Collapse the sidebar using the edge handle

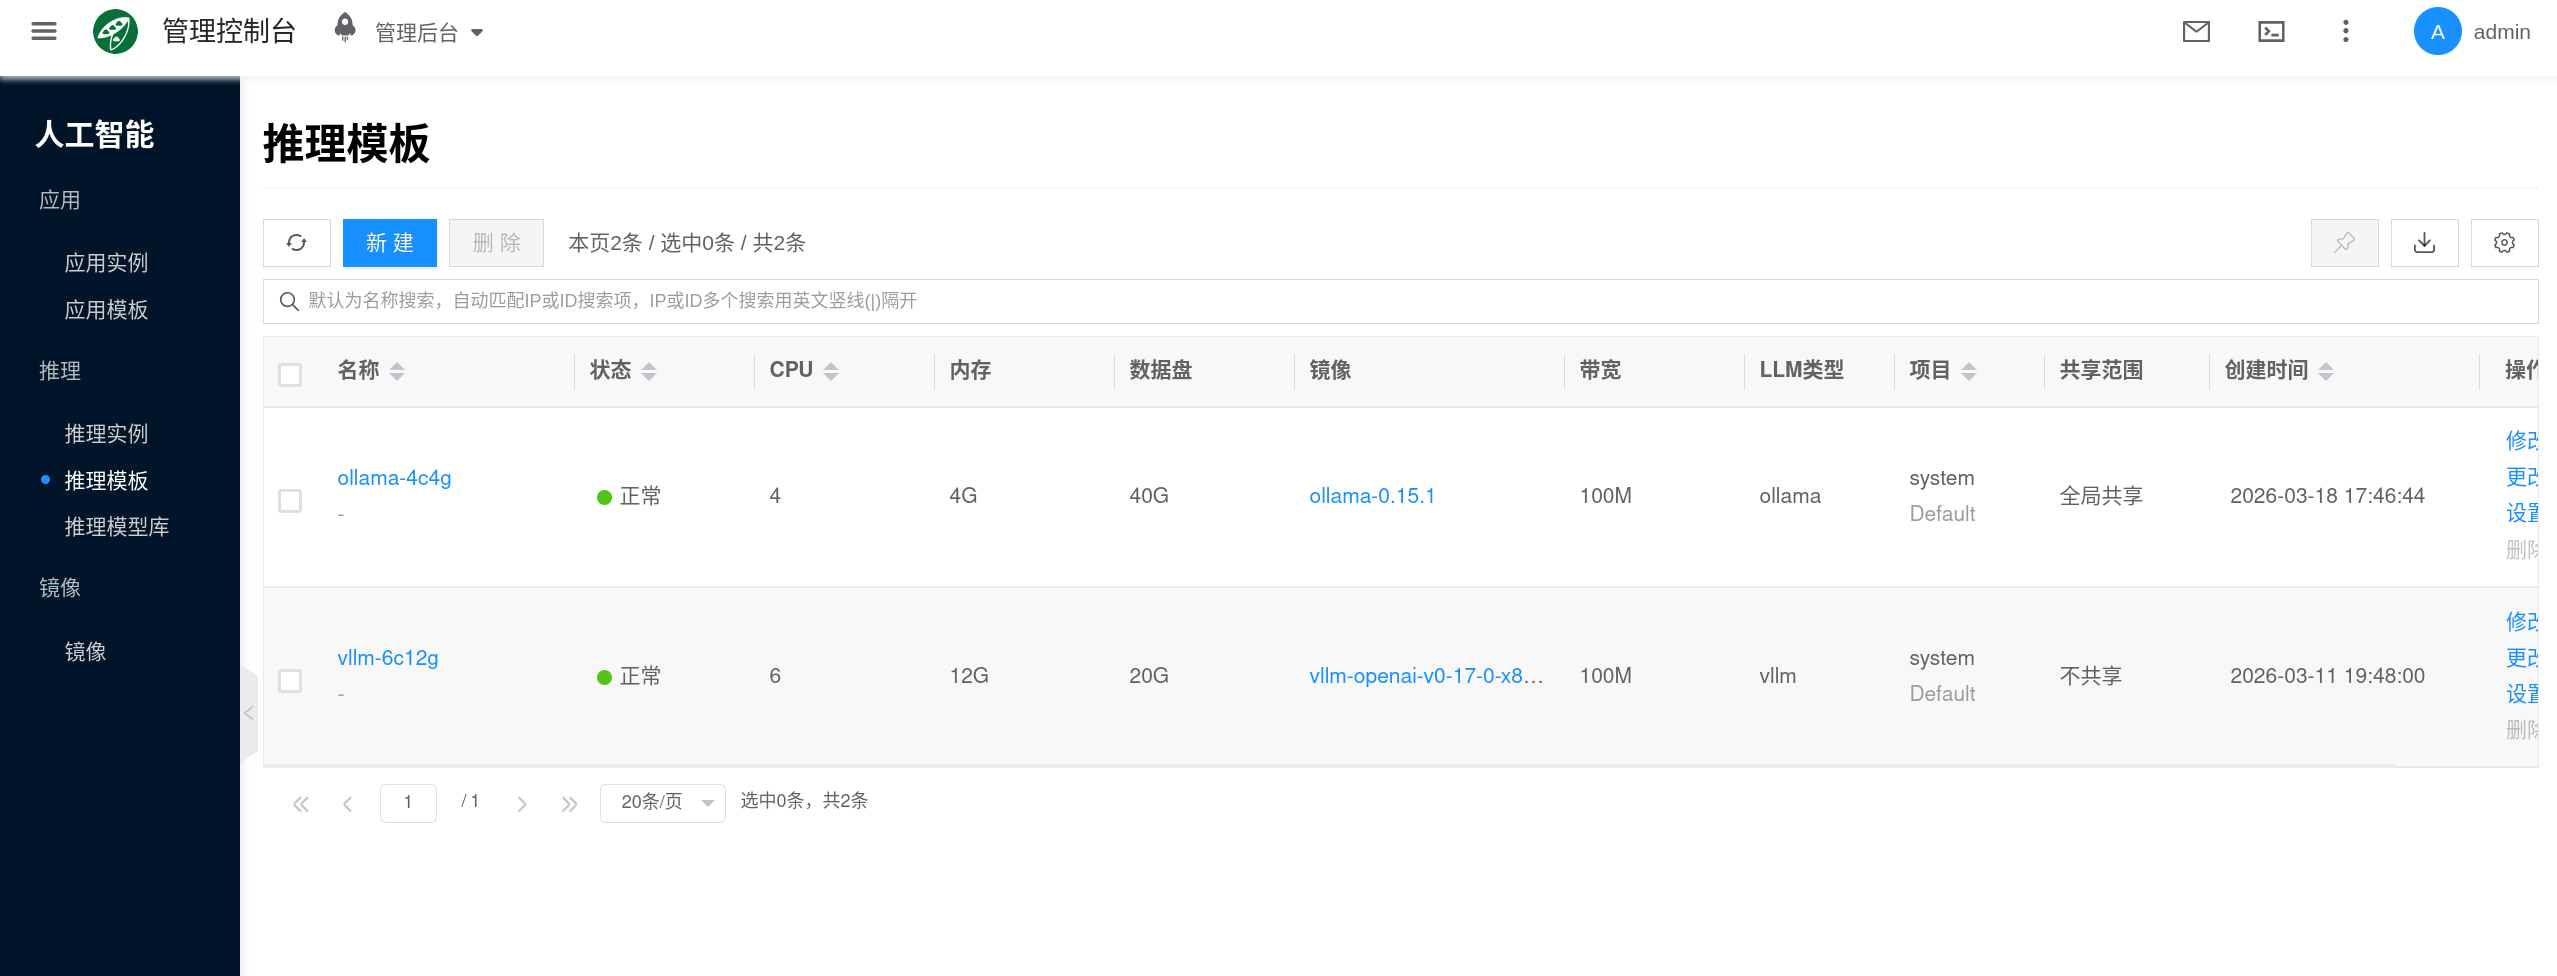[249, 713]
